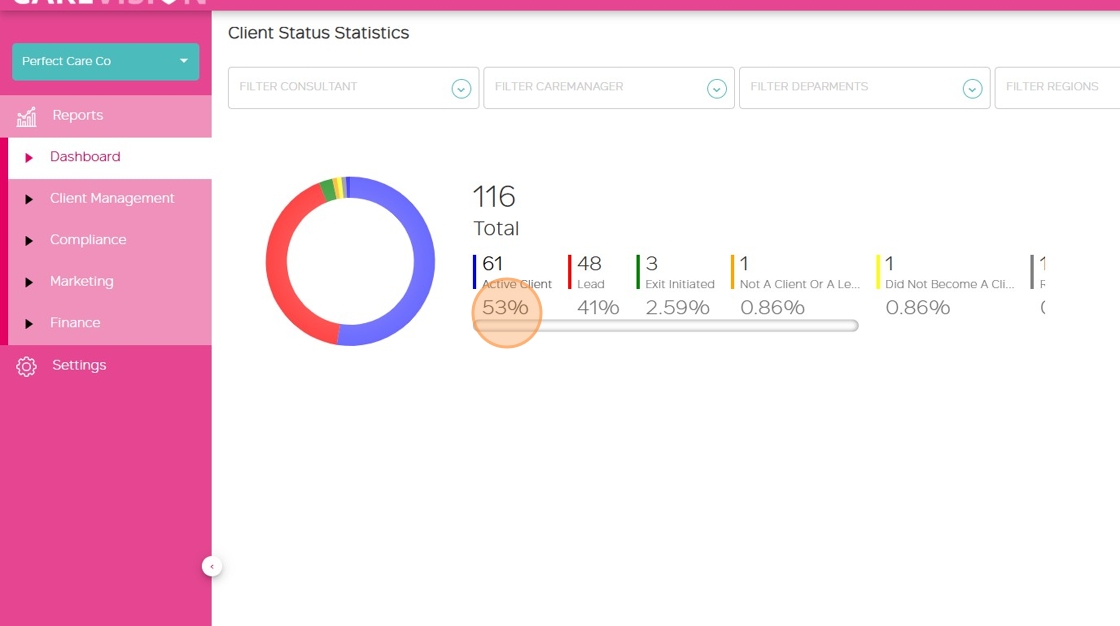Click the blue Active Client color bar
Image resolution: width=1120 pixels, height=626 pixels.
474,272
